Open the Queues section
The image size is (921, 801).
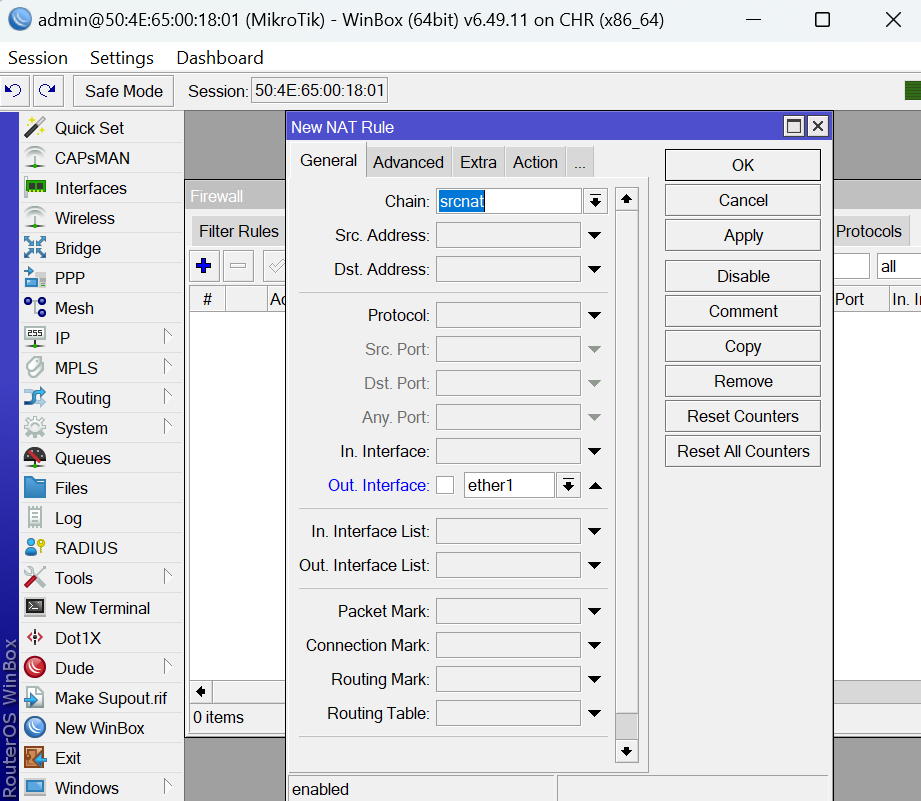coord(101,457)
